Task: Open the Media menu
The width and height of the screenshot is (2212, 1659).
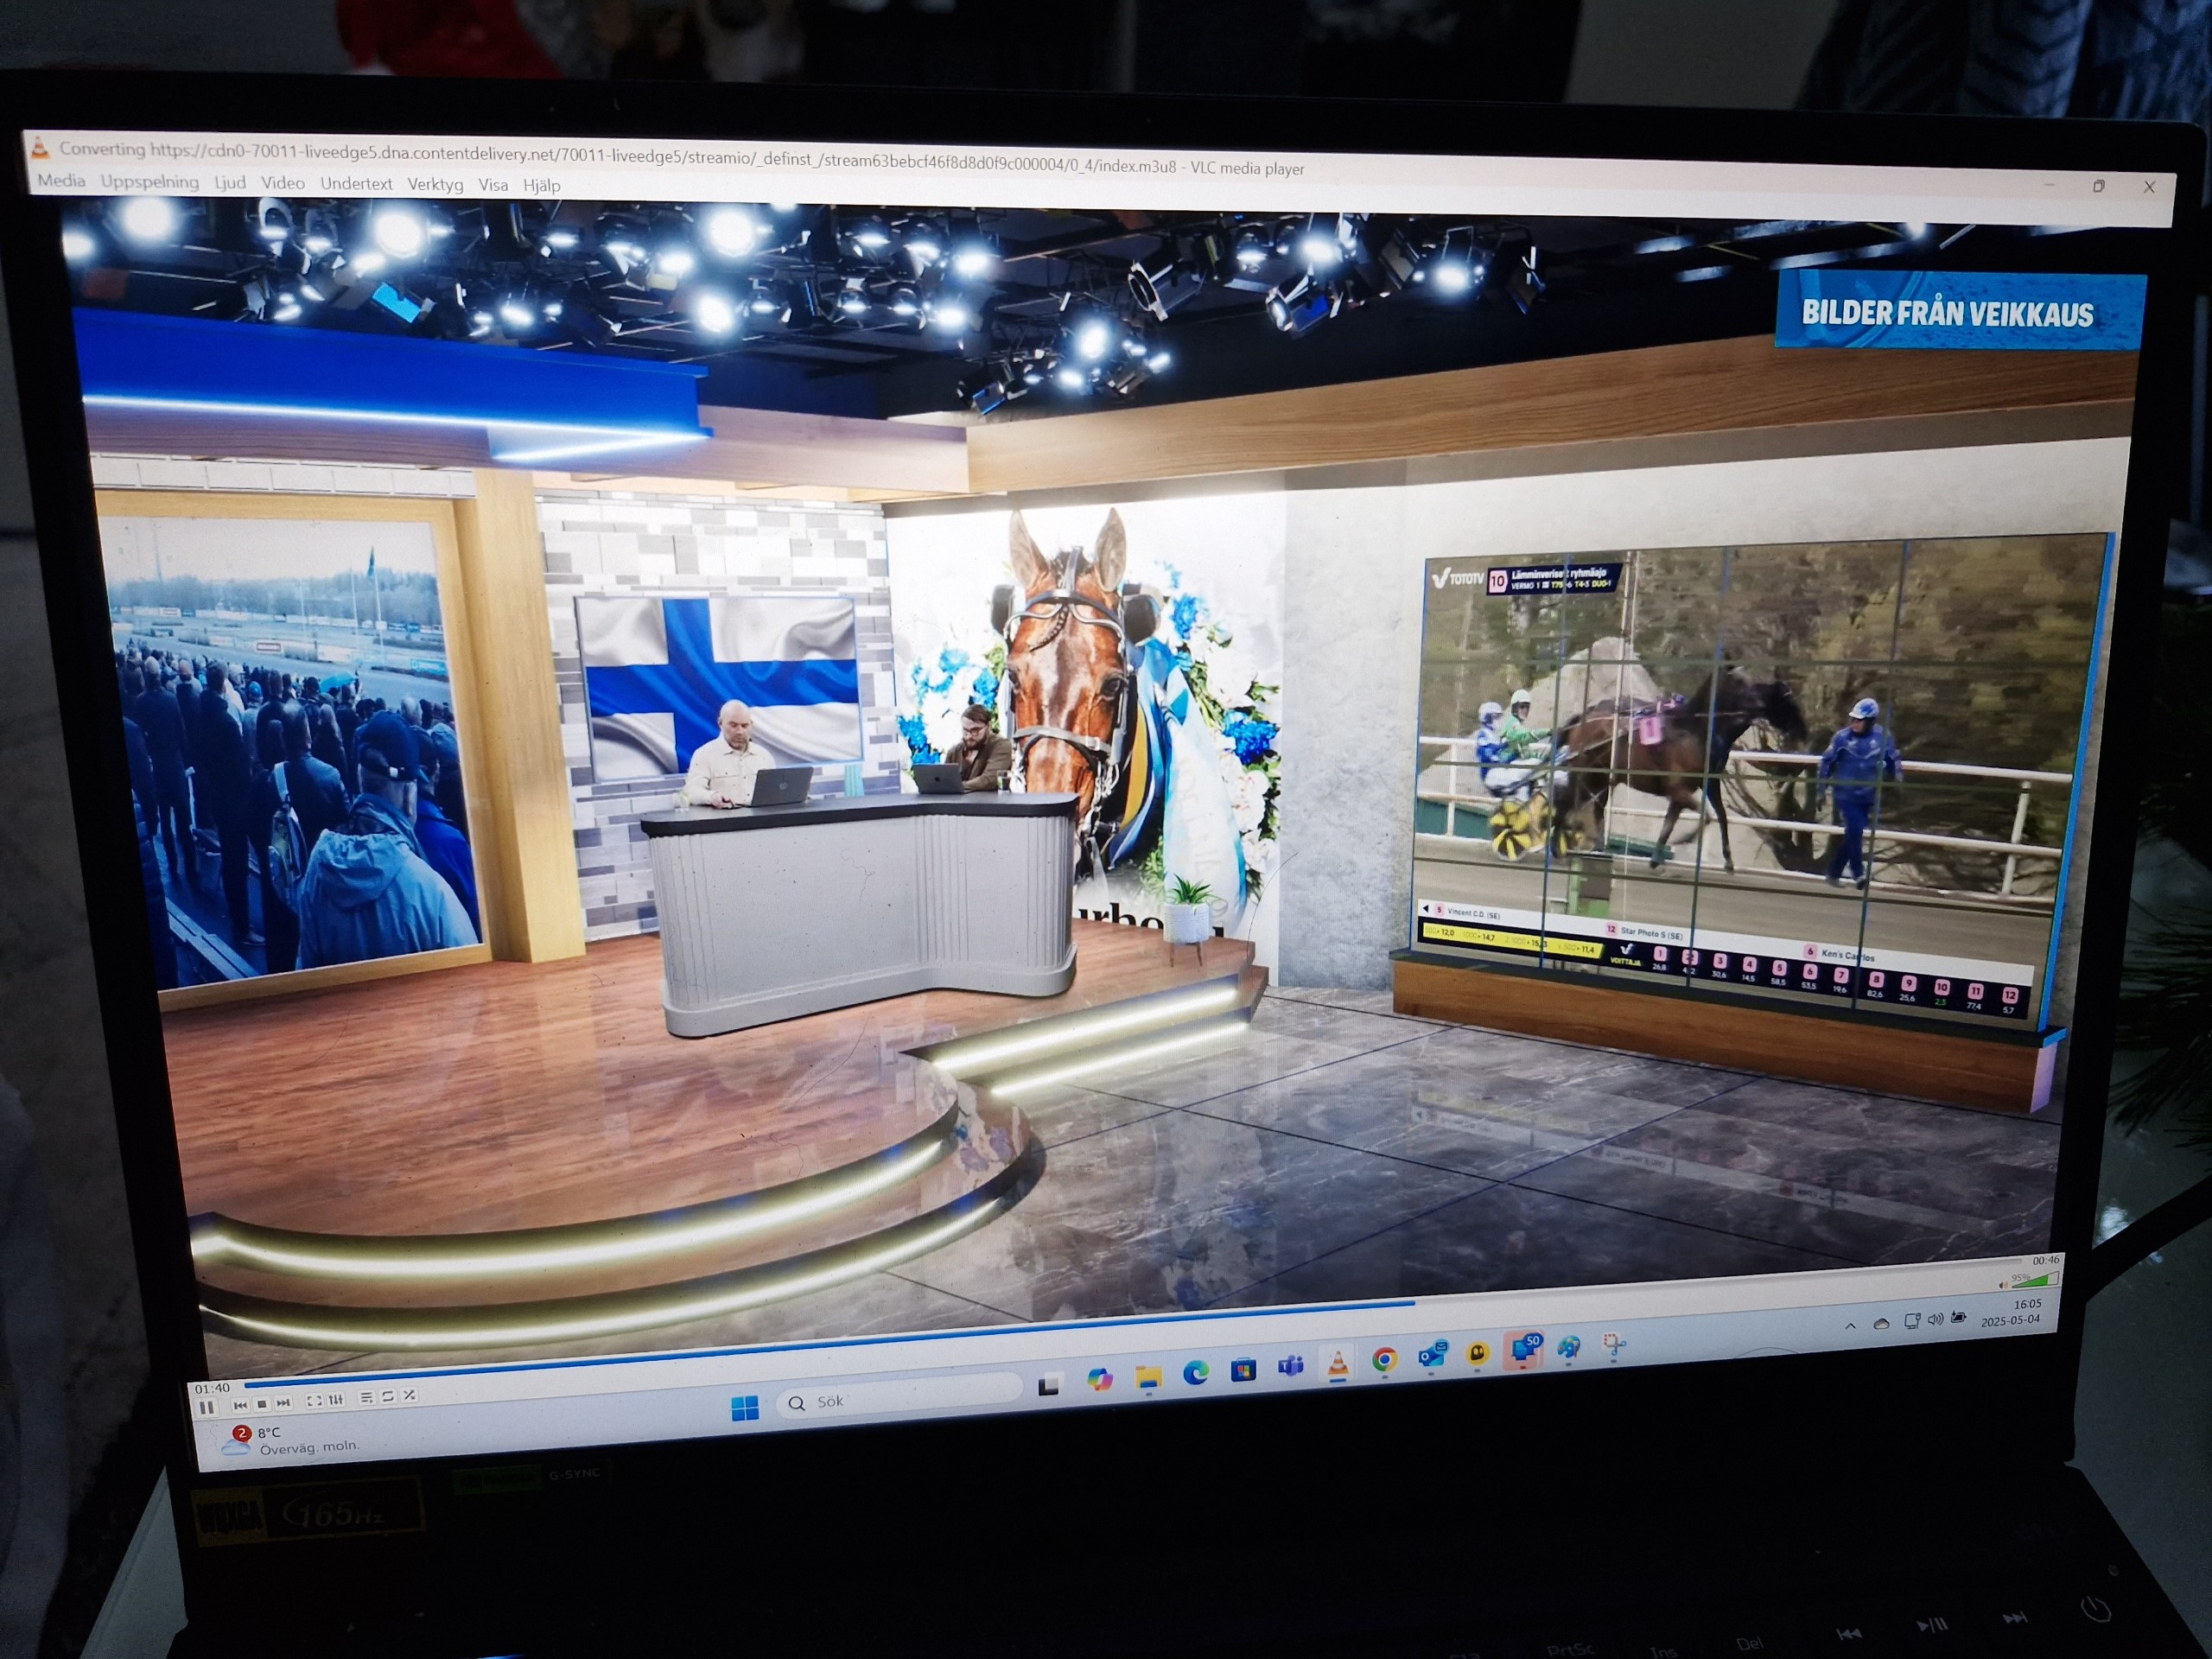Action: [x=61, y=181]
